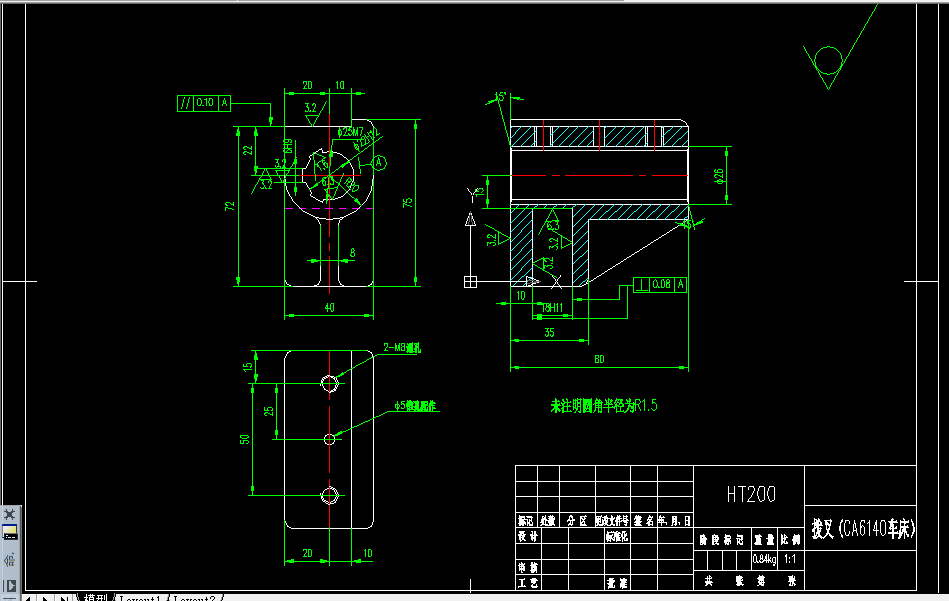Select the perpendicularity tolerance frame 0.08 A
The width and height of the screenshot is (949, 601).
660,284
